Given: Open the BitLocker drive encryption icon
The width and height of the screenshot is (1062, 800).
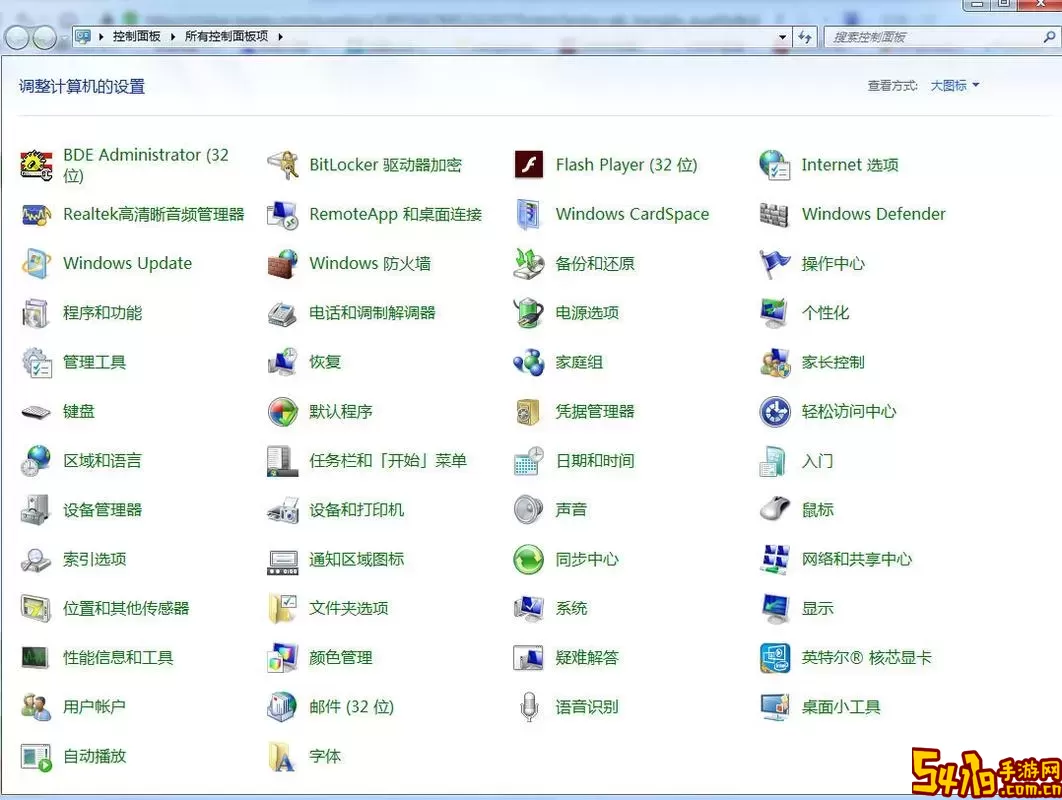Looking at the screenshot, I should (282, 165).
